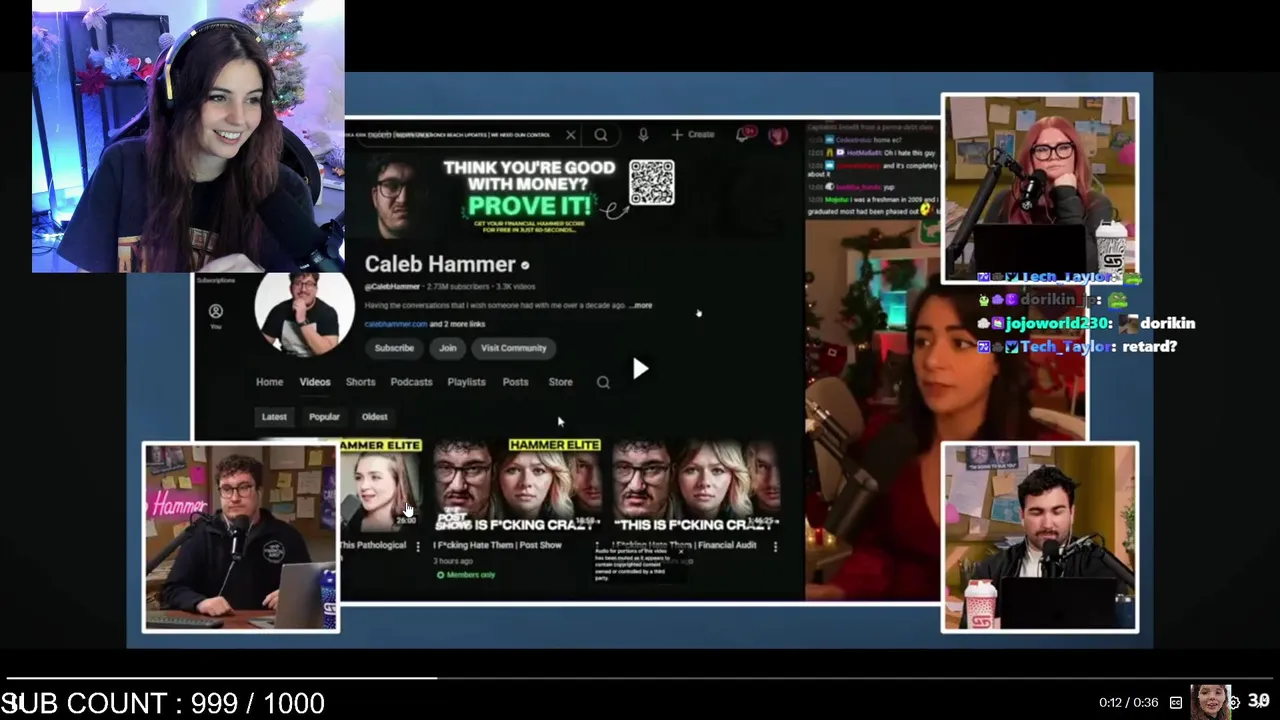
Task: Click the QR code in the channel banner
Action: tap(652, 182)
